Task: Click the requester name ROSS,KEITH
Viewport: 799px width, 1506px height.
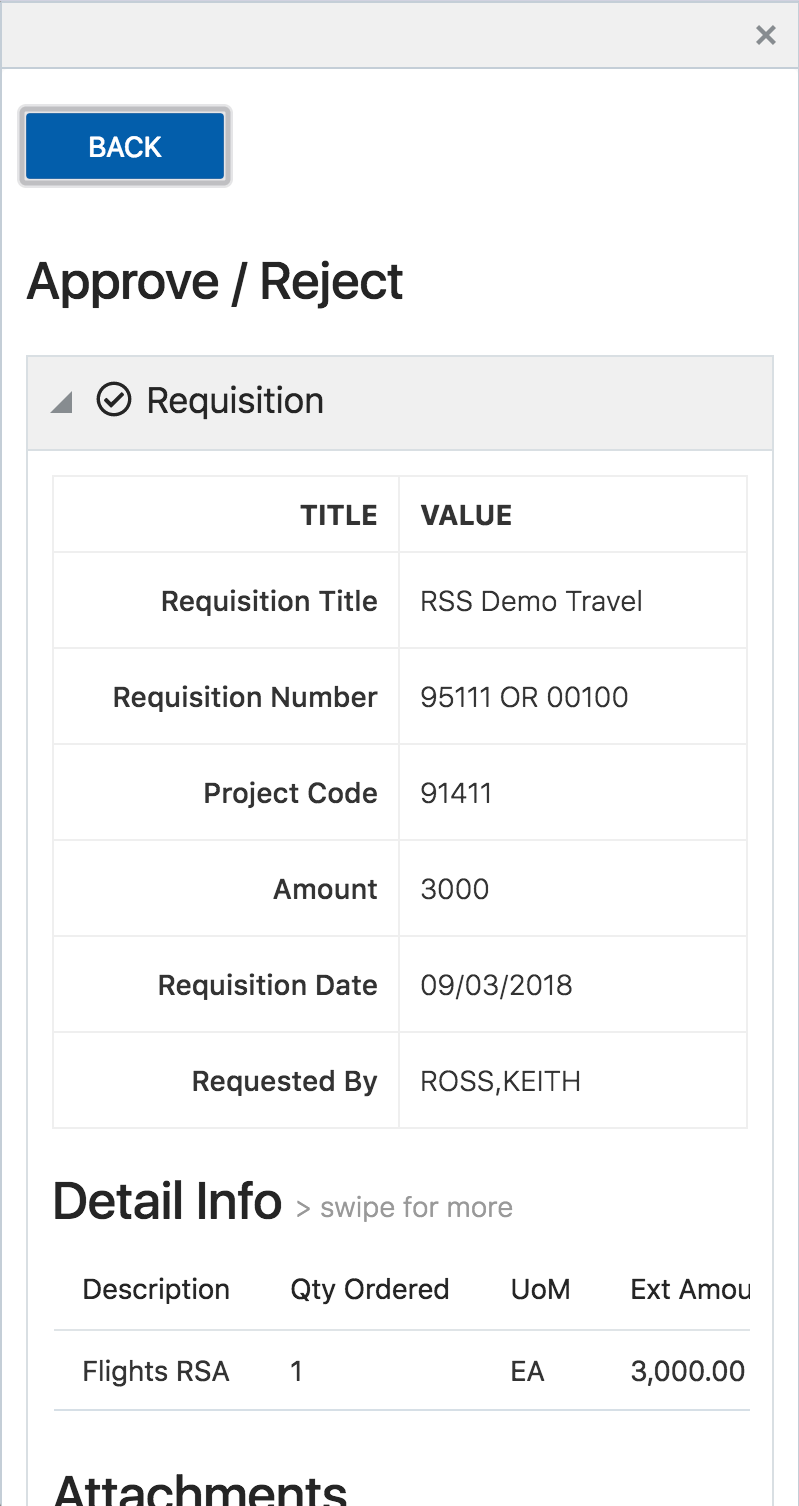Action: (x=500, y=1081)
